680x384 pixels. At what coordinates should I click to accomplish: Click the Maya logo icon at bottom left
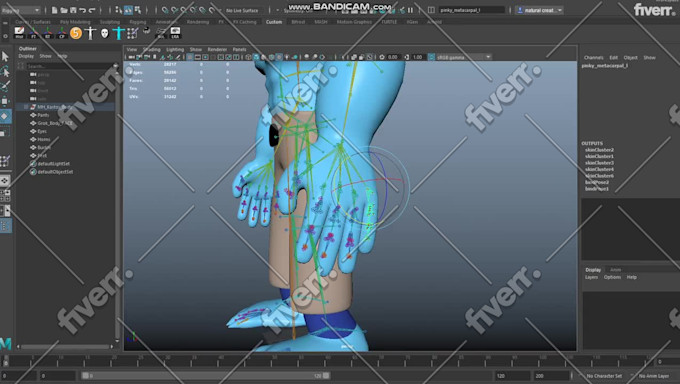click(x=6, y=344)
